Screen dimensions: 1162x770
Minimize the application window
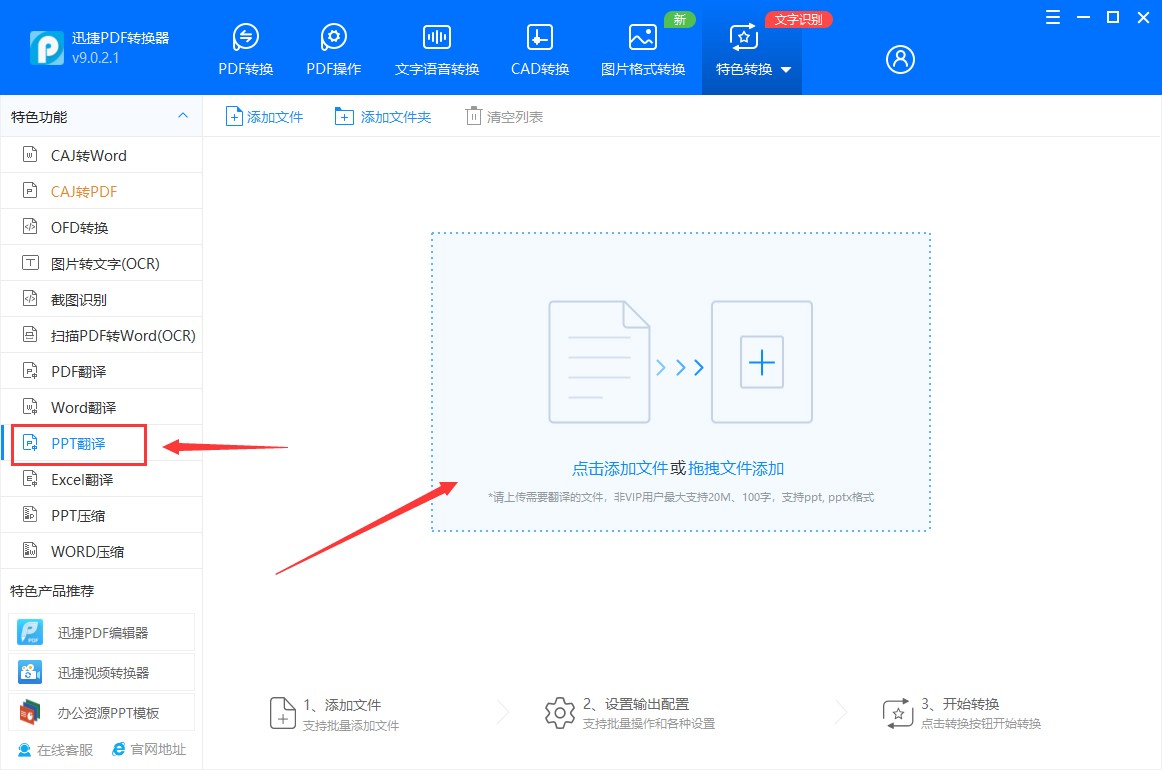coord(1083,18)
